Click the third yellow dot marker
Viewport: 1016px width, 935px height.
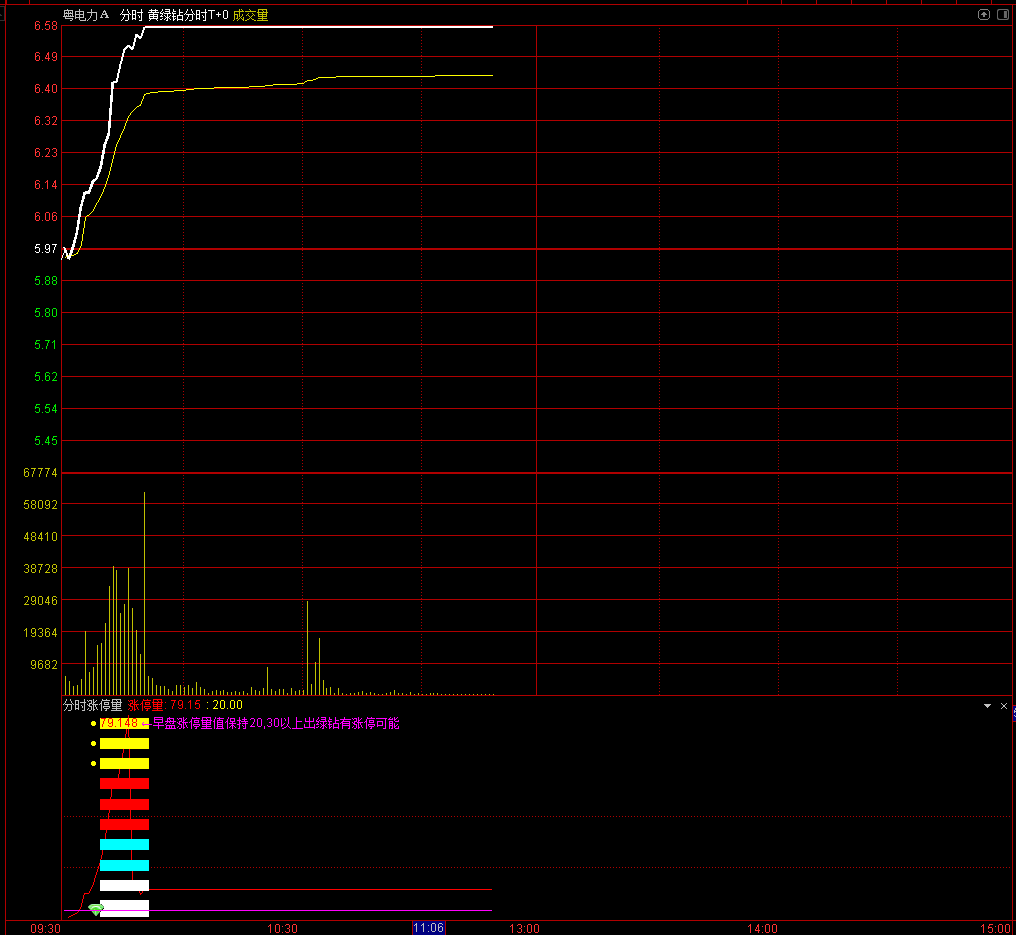(93, 763)
